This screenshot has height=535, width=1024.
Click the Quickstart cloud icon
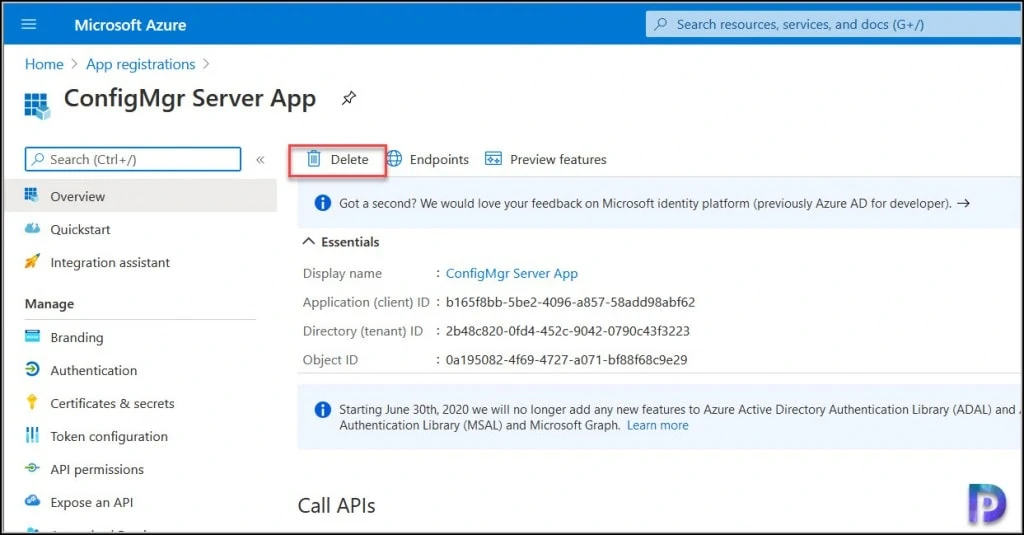[32, 229]
